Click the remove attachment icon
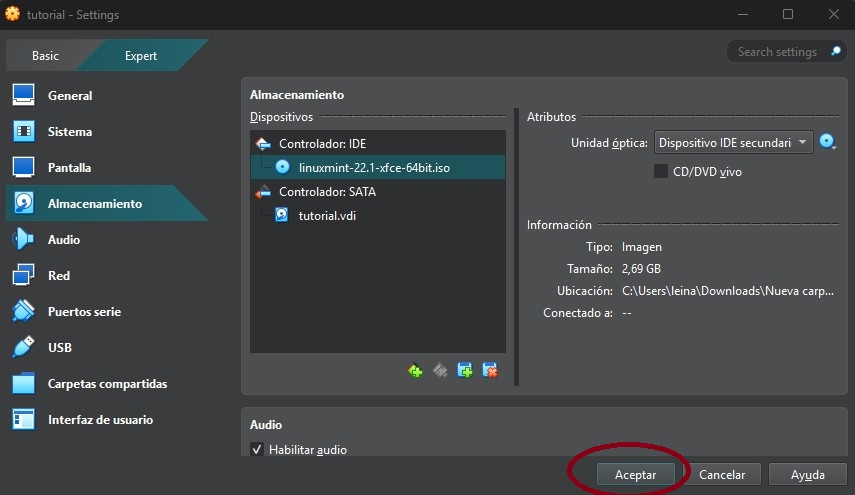This screenshot has height=495, width=855. (490, 371)
